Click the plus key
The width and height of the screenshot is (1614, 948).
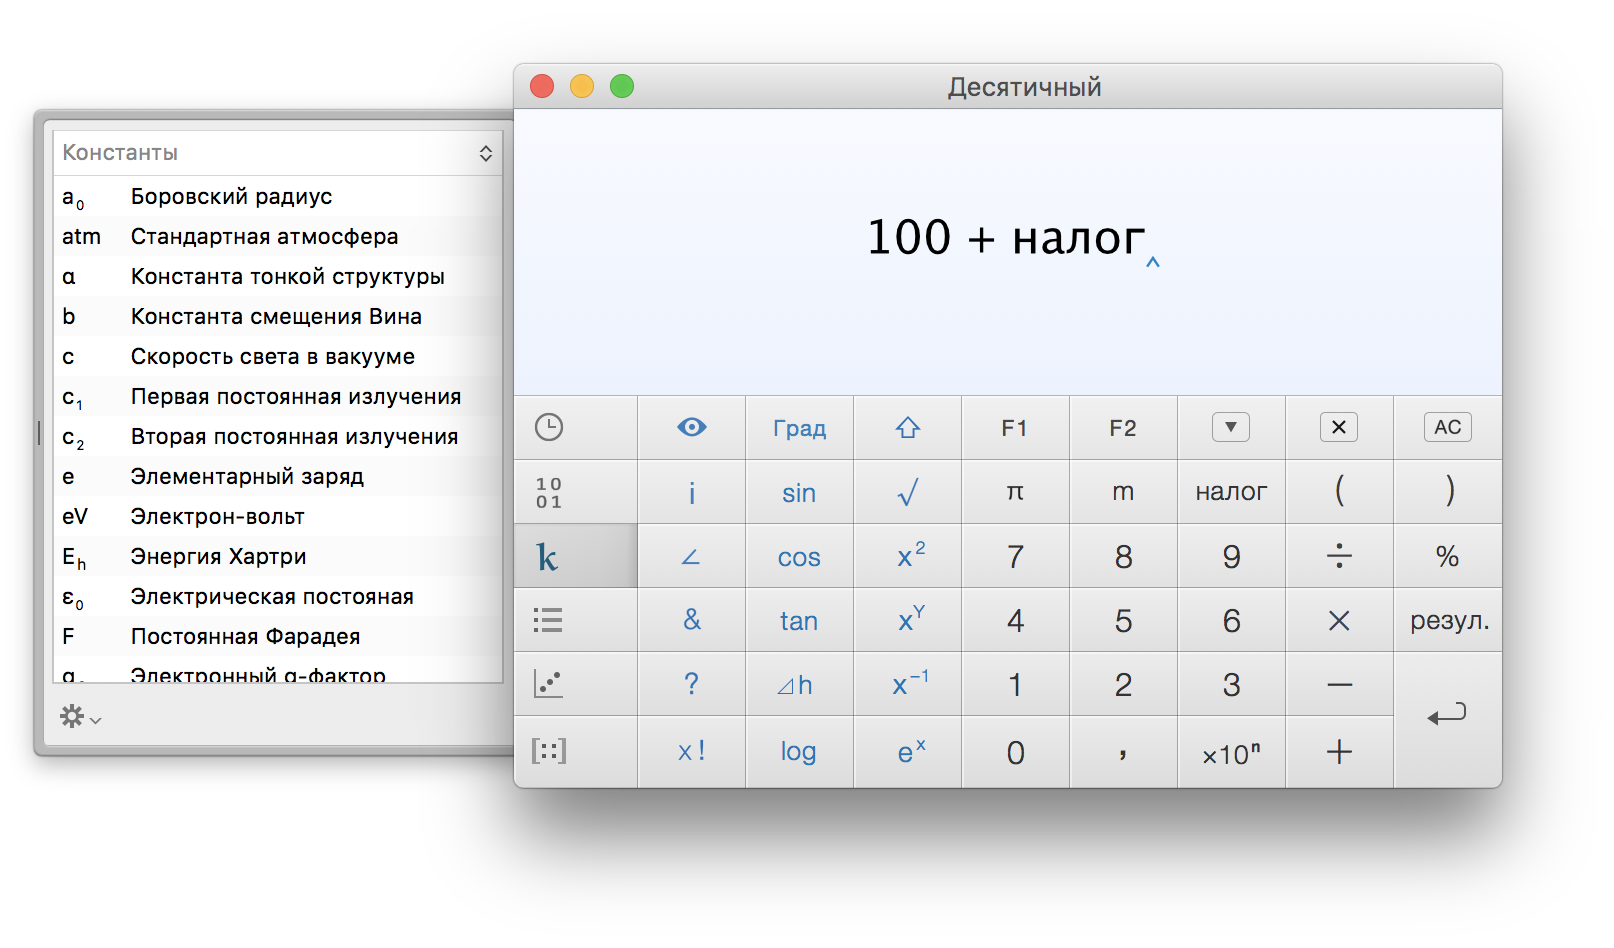coord(1340,751)
